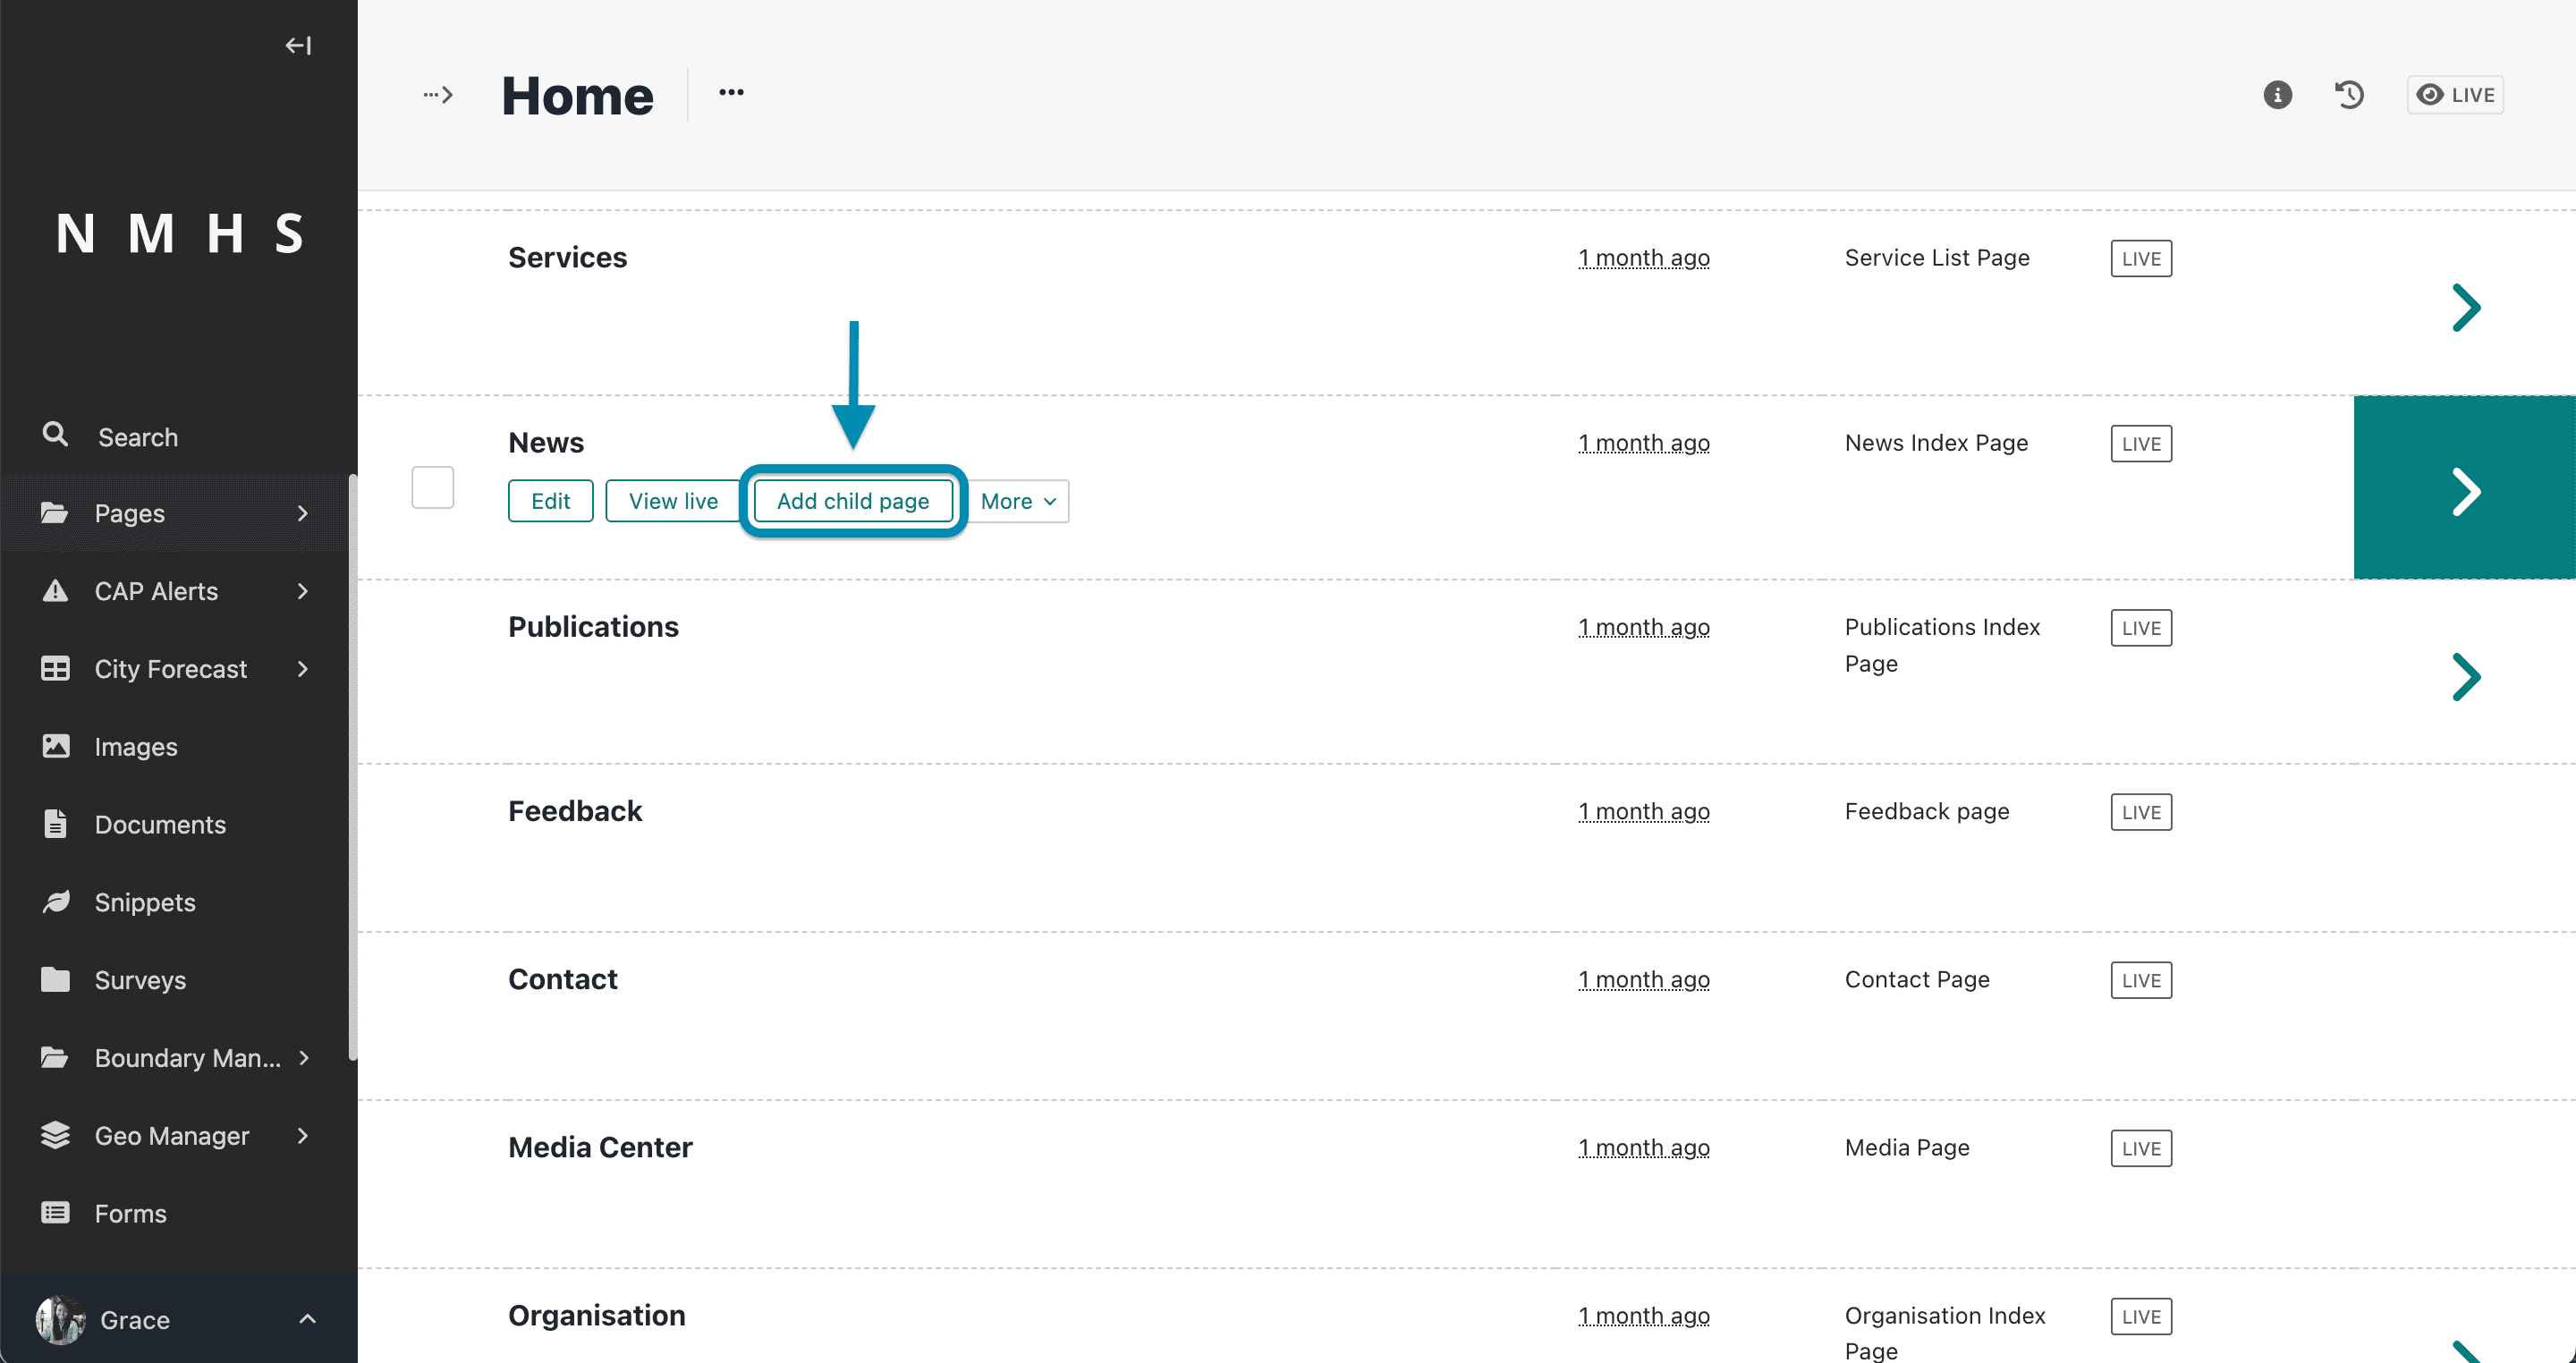Open the More dropdown for News

coord(1018,501)
